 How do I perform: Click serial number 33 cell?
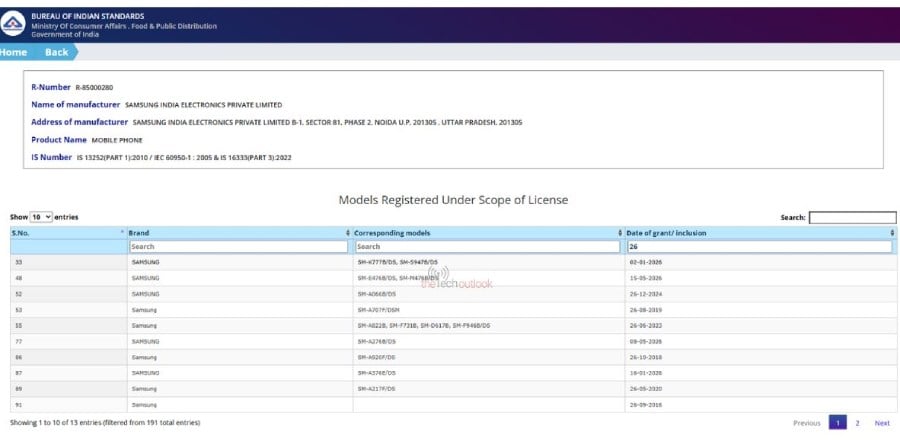tap(69, 262)
